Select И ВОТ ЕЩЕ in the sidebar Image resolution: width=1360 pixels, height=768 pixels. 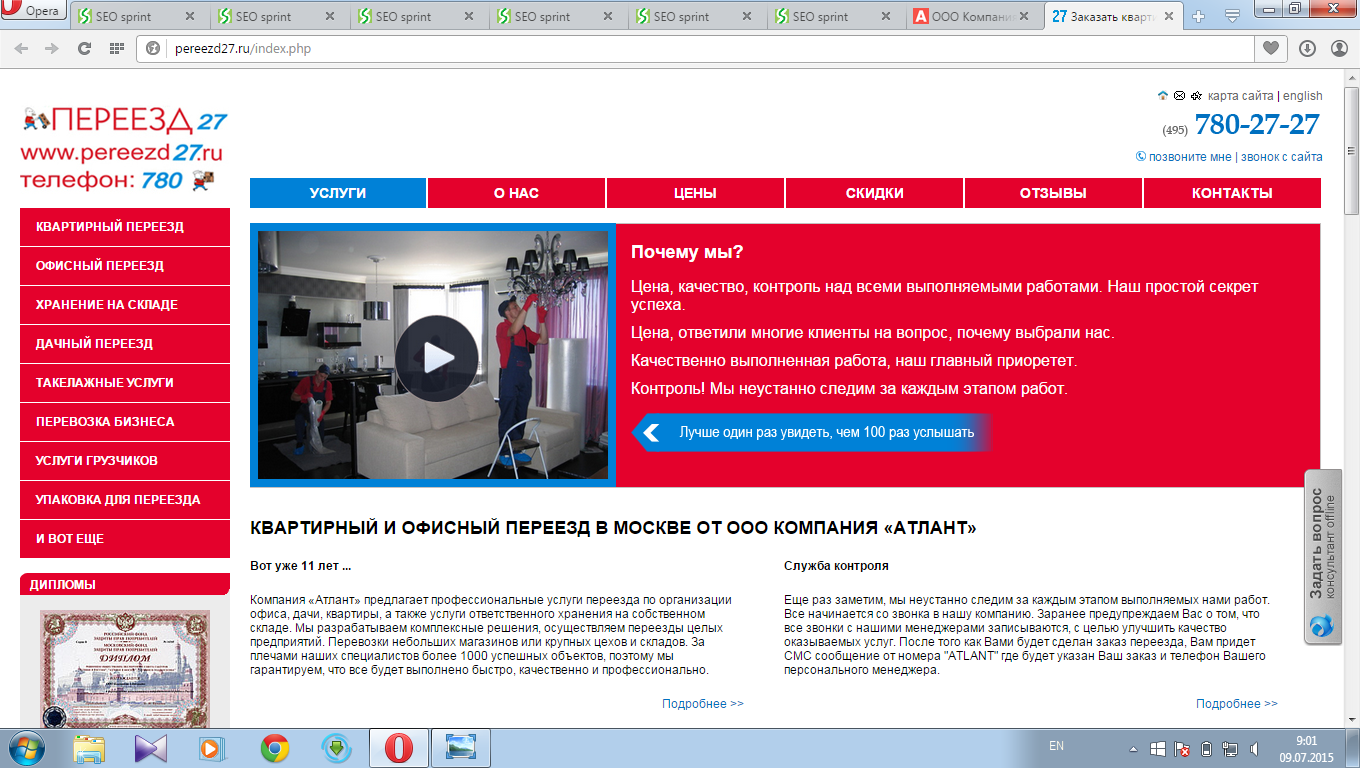[125, 539]
